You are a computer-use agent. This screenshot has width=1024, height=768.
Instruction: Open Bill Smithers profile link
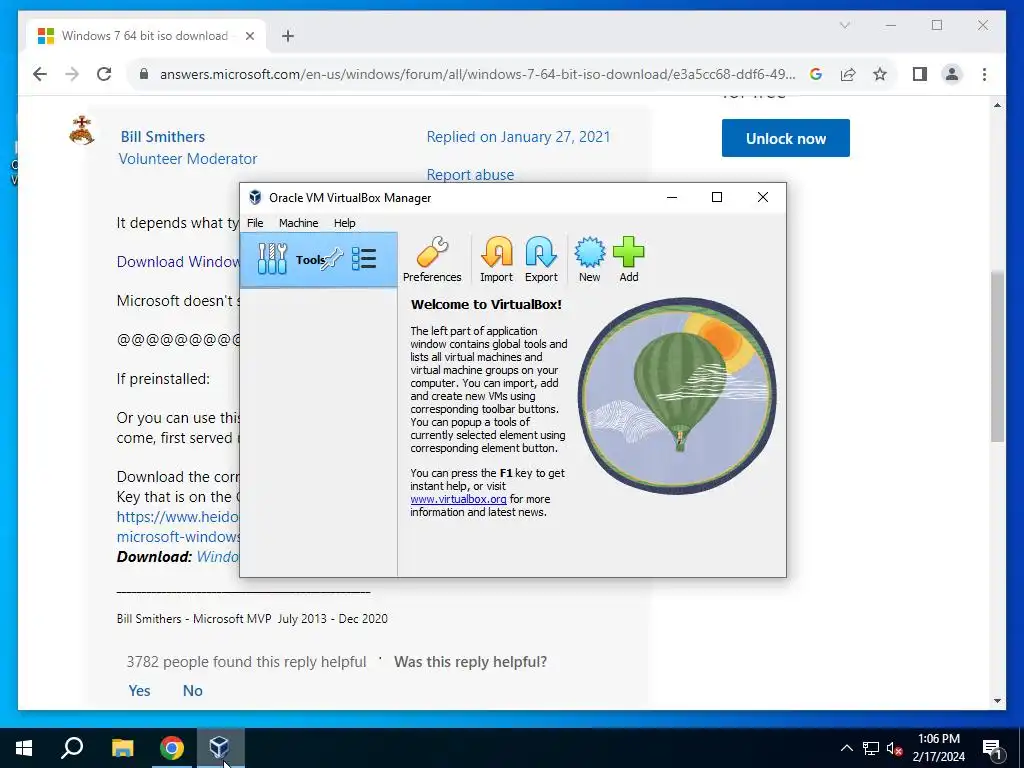[163, 136]
